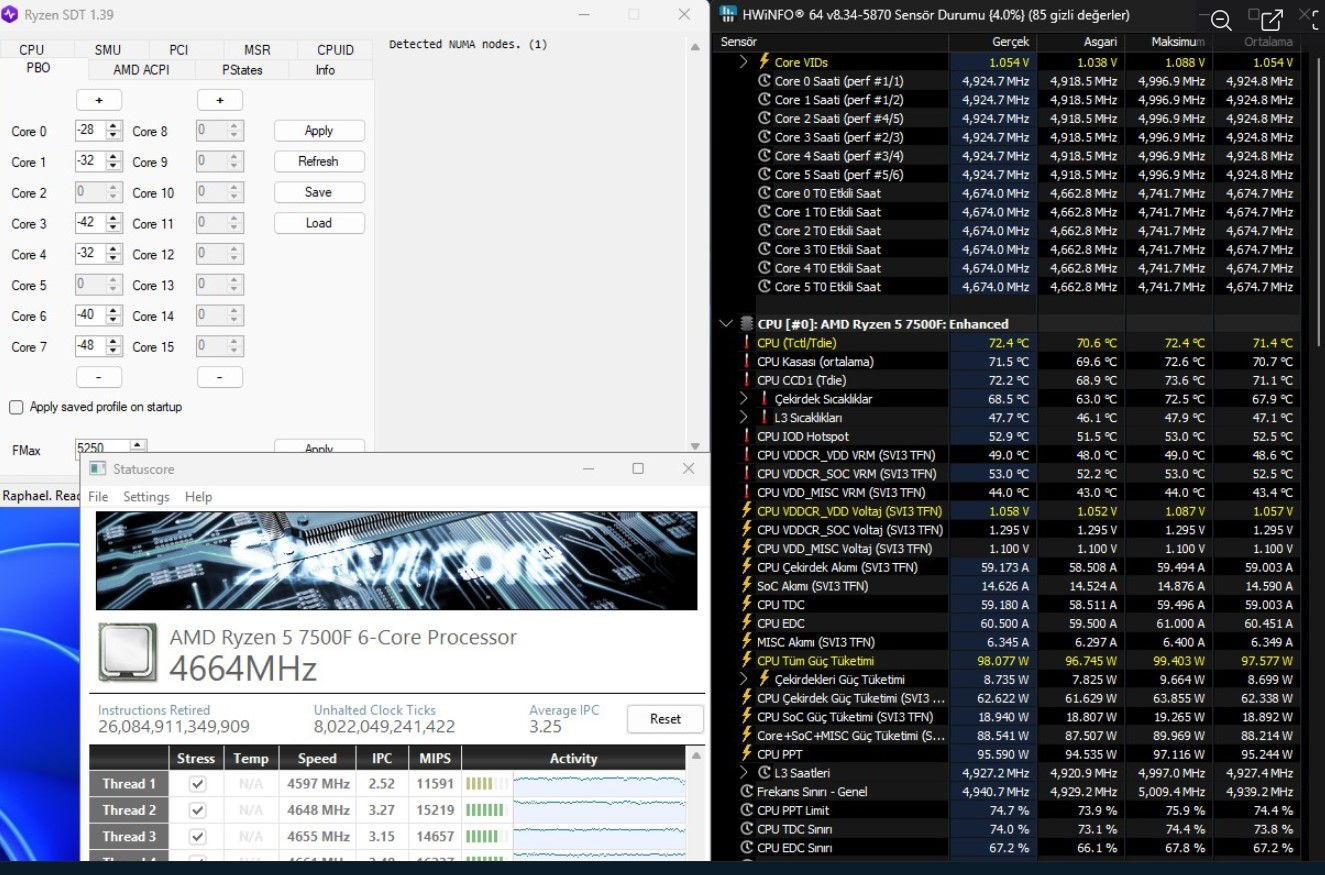Click lightning icon of CPU VDDCR_VDD Voltaj row

(x=746, y=511)
